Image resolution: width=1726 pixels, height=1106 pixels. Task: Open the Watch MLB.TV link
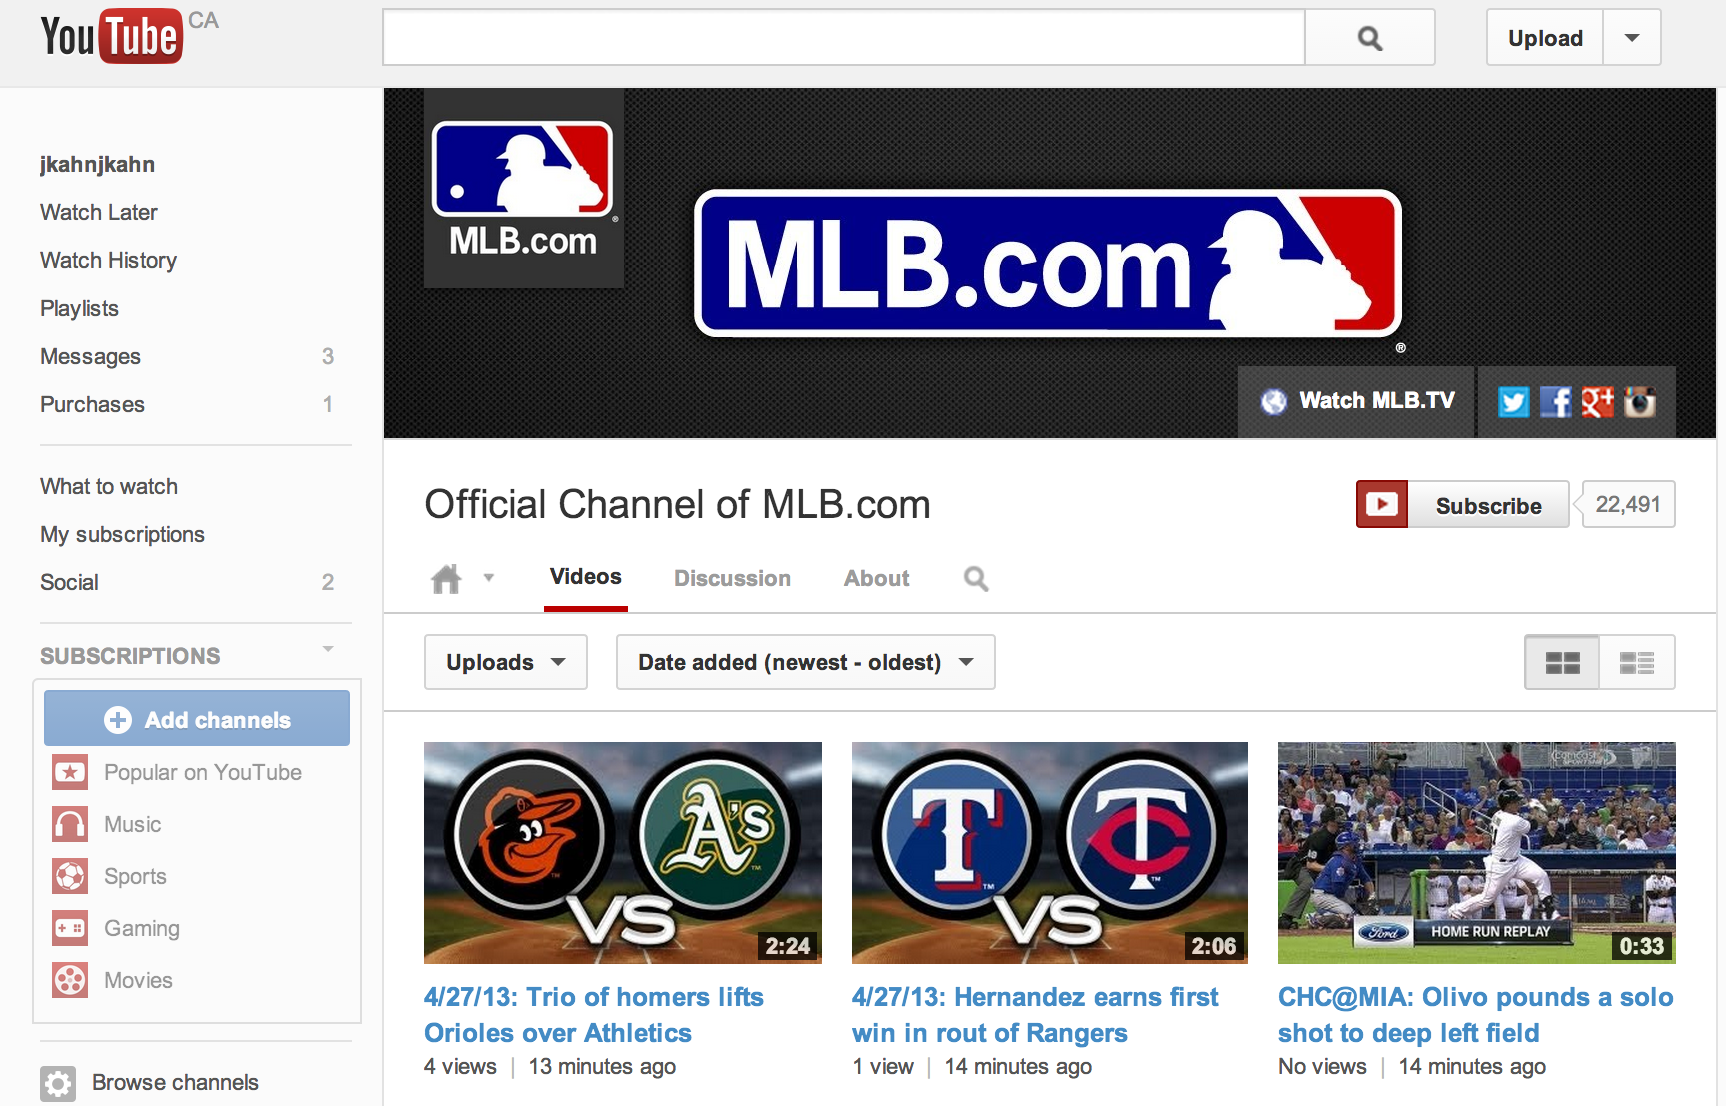click(1355, 401)
